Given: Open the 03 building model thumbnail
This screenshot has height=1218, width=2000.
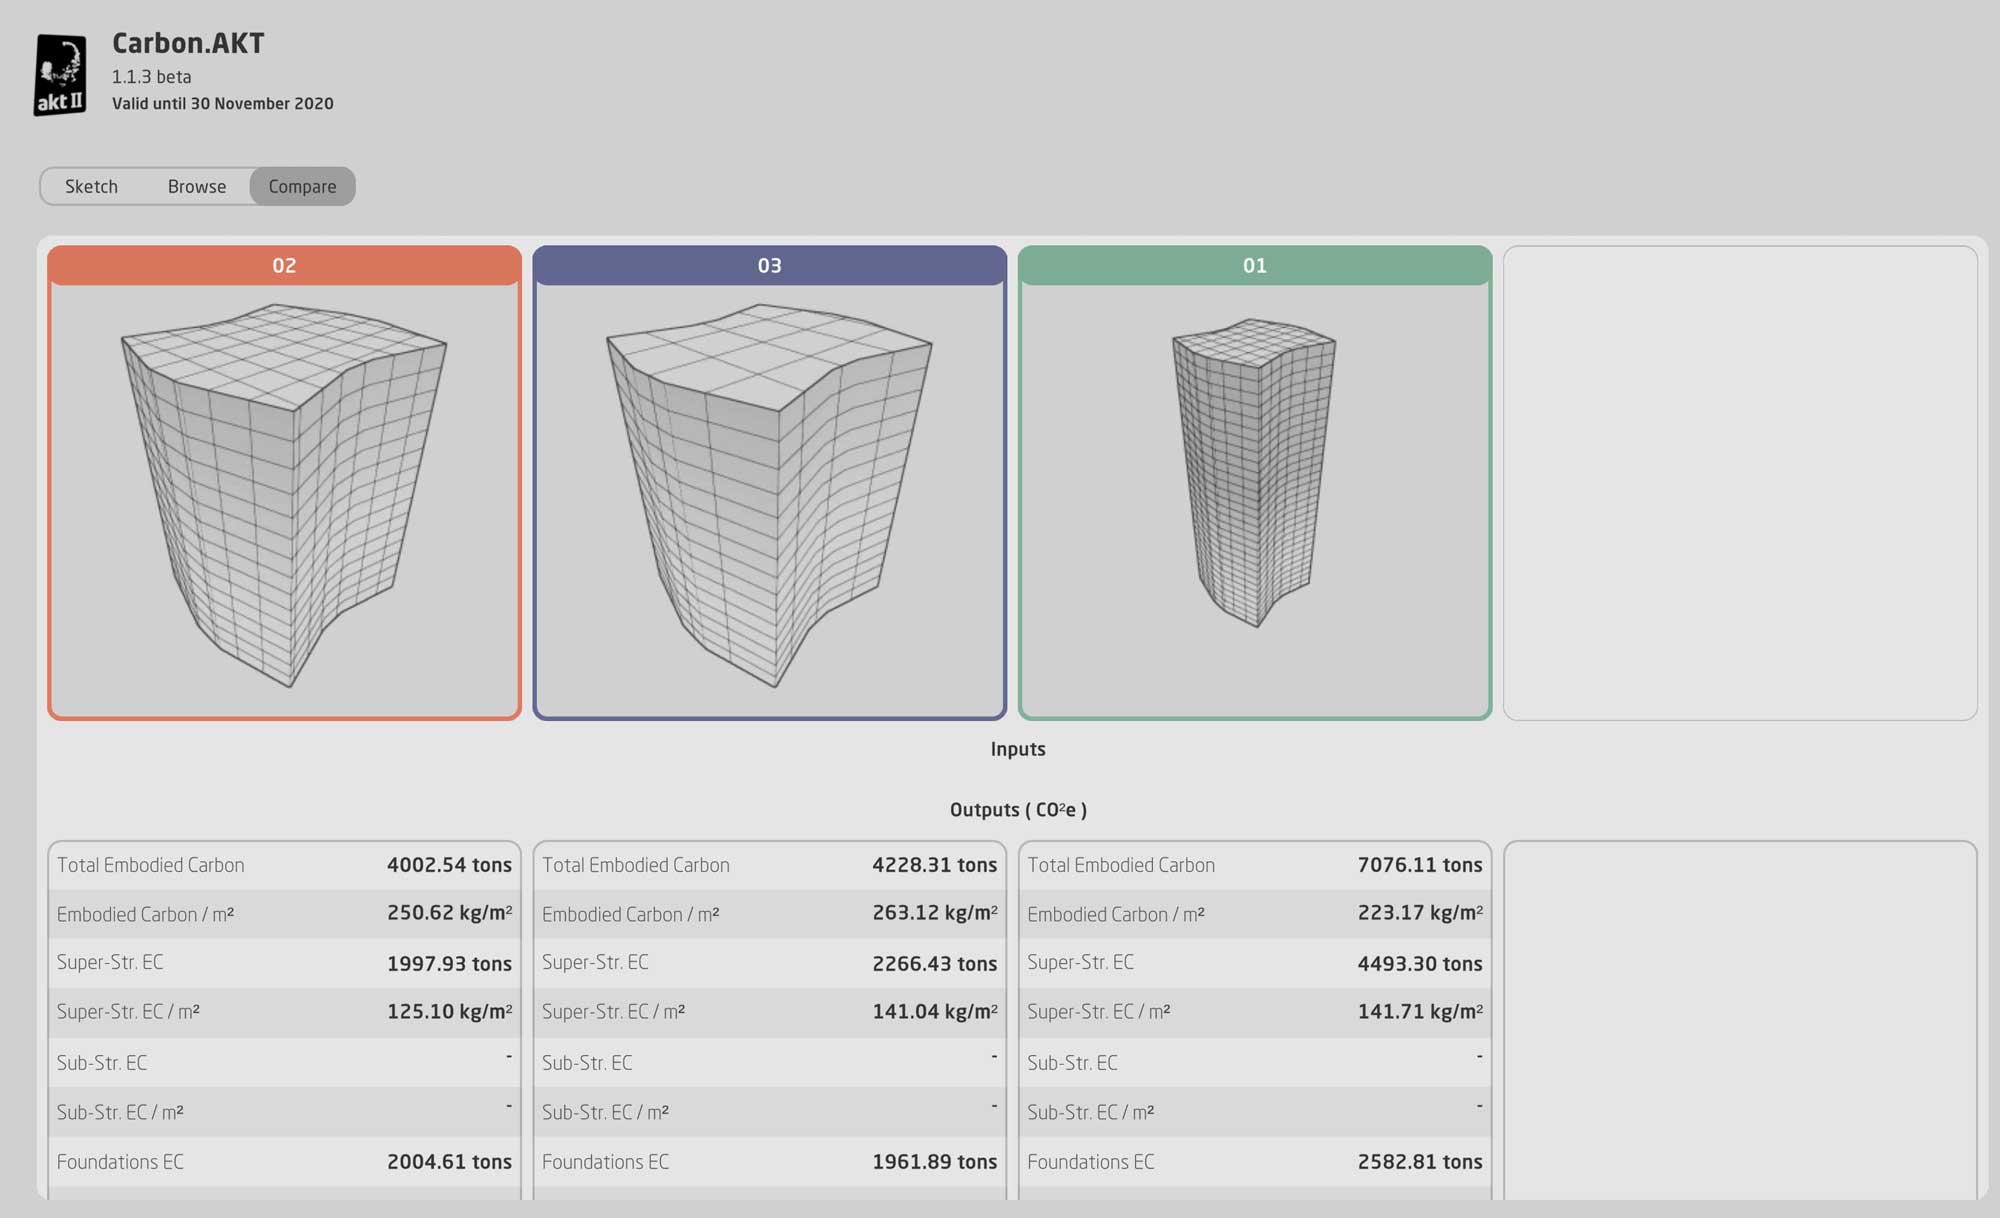Looking at the screenshot, I should (x=769, y=496).
